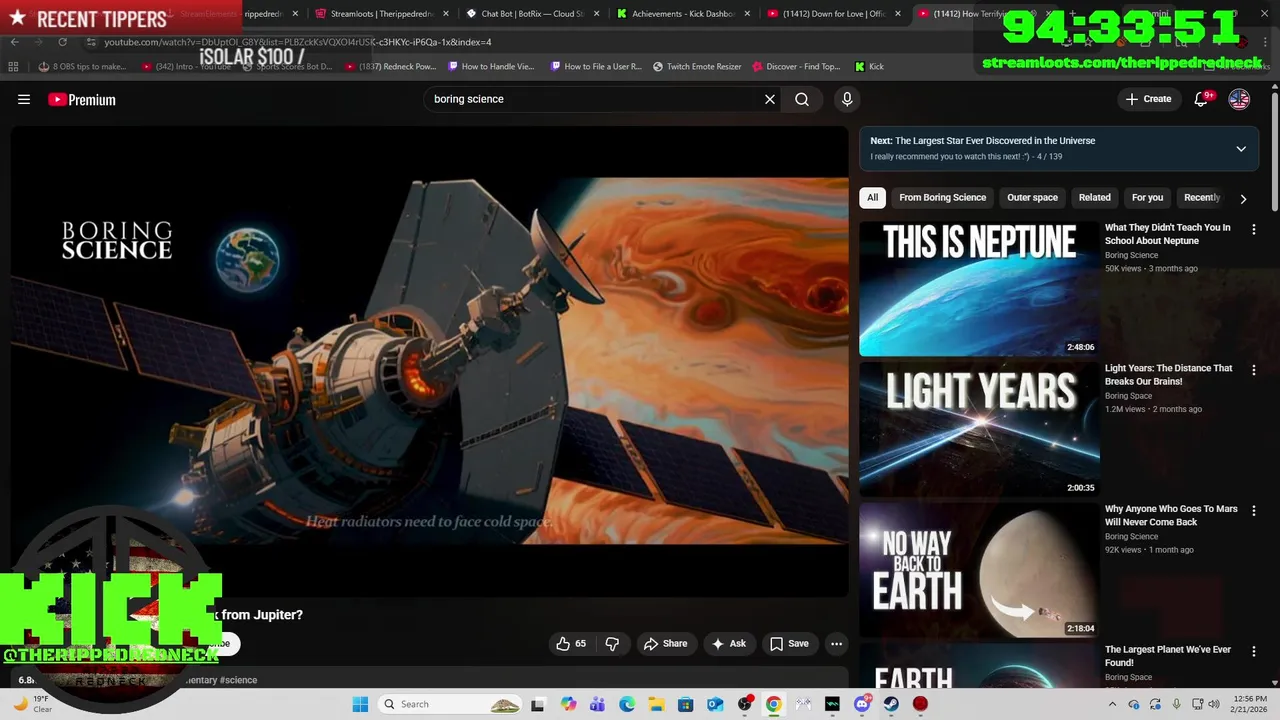This screenshot has width=1280, height=720.
Task: Open Microsoft Edge from the taskbar
Action: click(x=627, y=704)
